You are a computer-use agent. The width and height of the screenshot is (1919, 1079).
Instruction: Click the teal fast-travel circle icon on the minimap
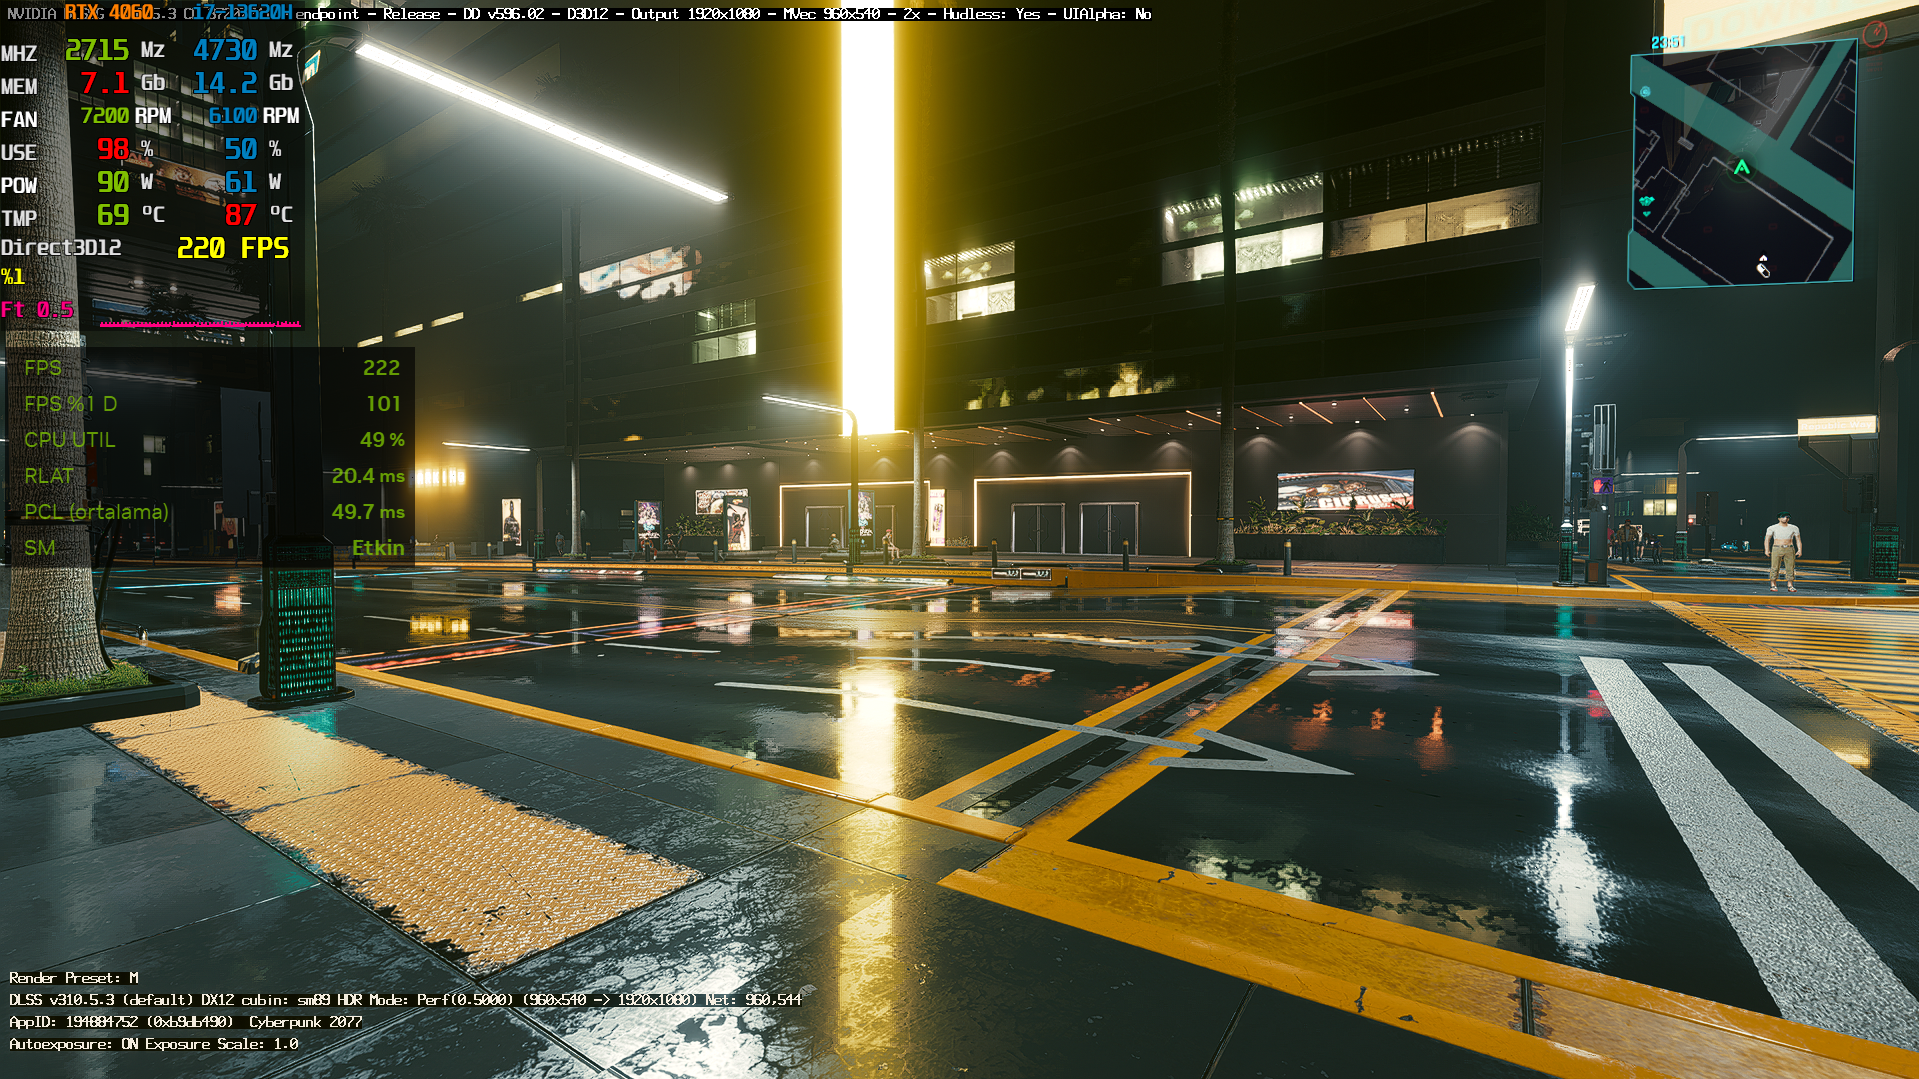click(1645, 92)
